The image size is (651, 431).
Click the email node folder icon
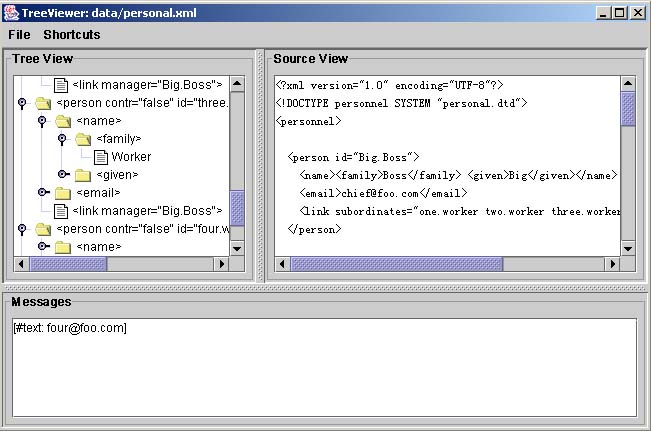pos(63,193)
